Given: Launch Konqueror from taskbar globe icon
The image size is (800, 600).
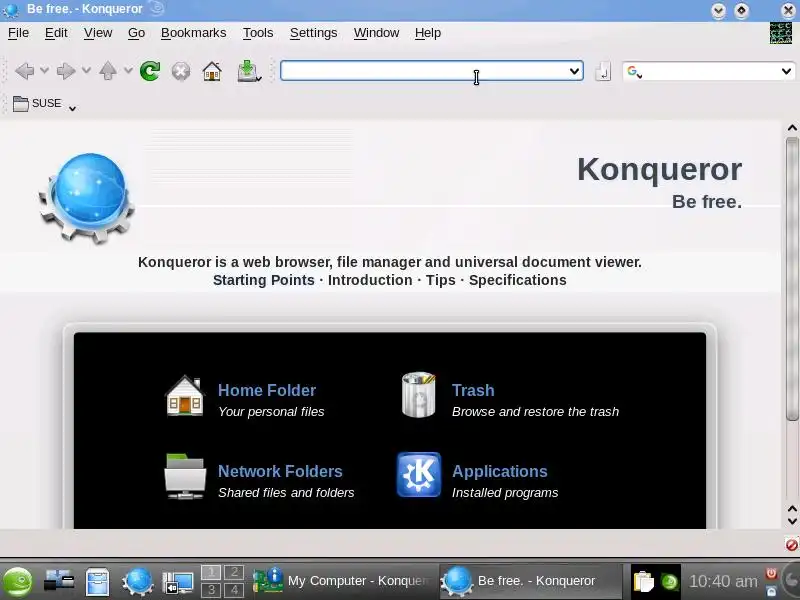Looking at the screenshot, I should (x=138, y=582).
